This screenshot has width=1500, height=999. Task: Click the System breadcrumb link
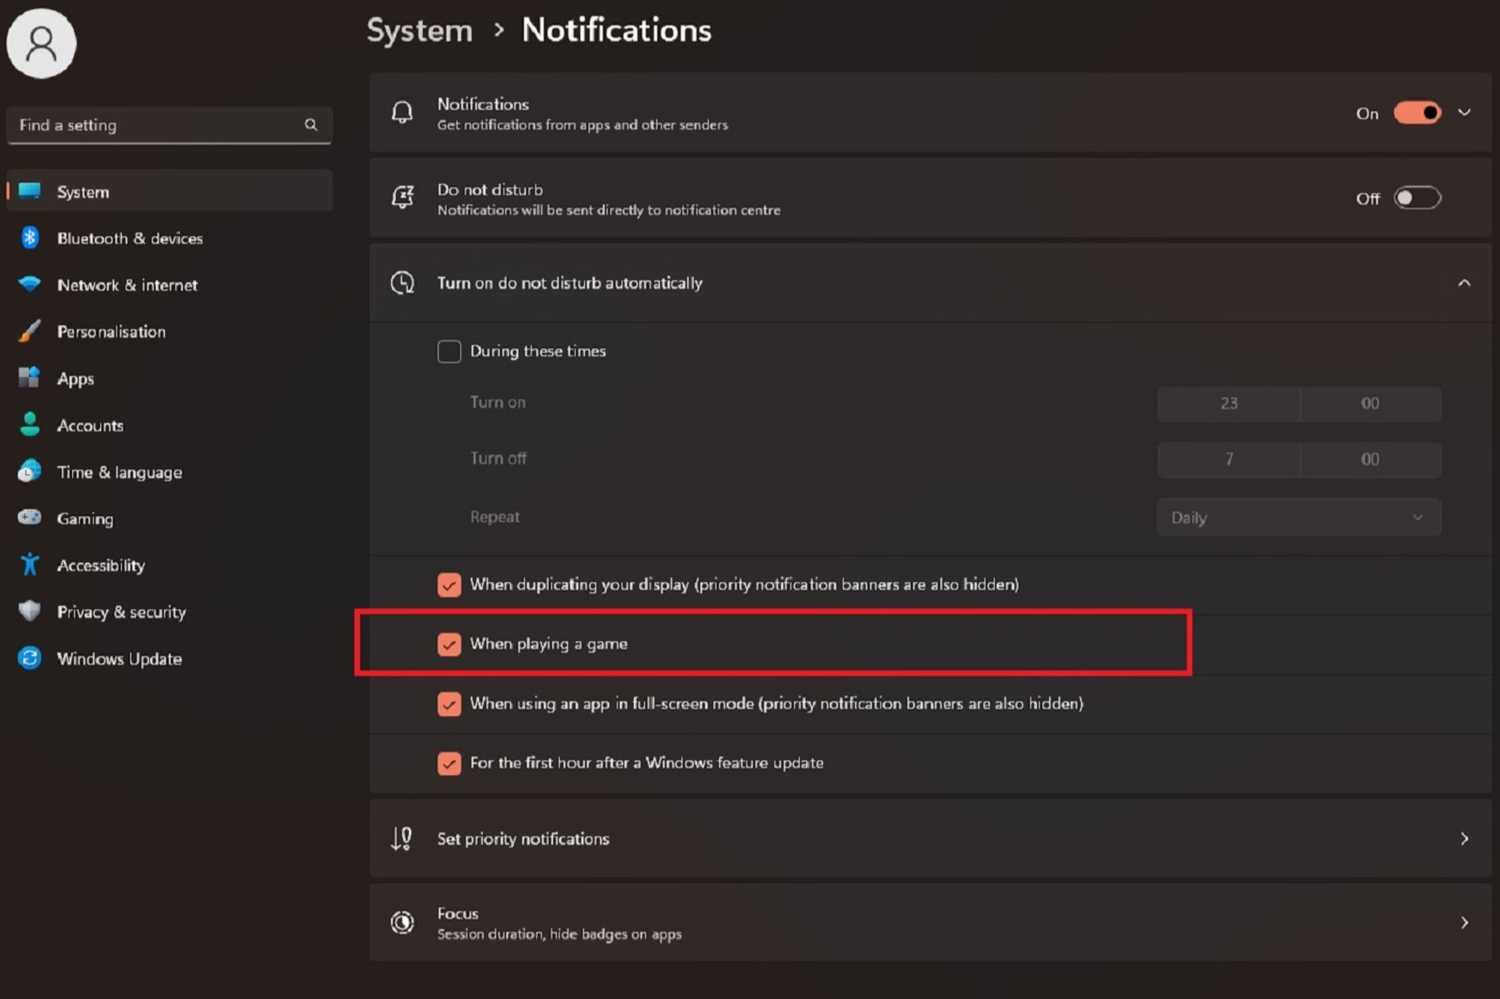(419, 30)
